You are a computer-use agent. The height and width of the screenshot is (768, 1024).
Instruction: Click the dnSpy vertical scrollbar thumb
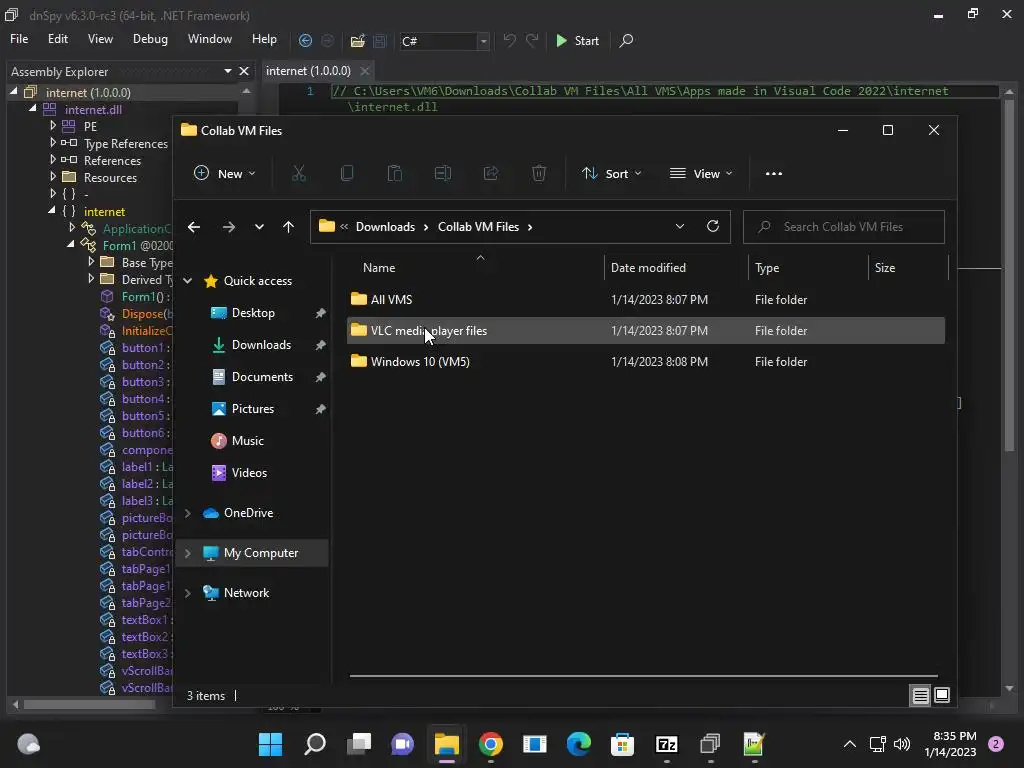coord(1010,275)
